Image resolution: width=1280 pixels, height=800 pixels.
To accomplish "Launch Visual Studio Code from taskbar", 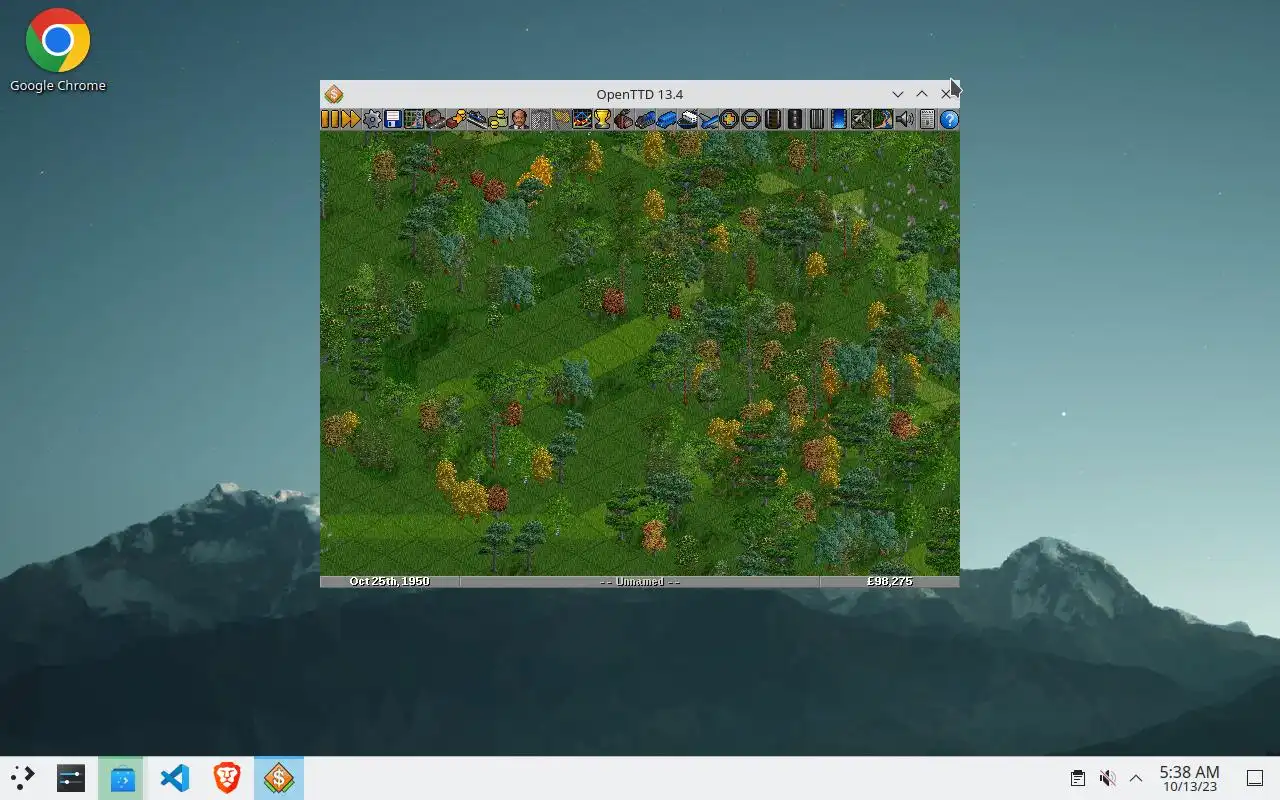I will point(175,778).
